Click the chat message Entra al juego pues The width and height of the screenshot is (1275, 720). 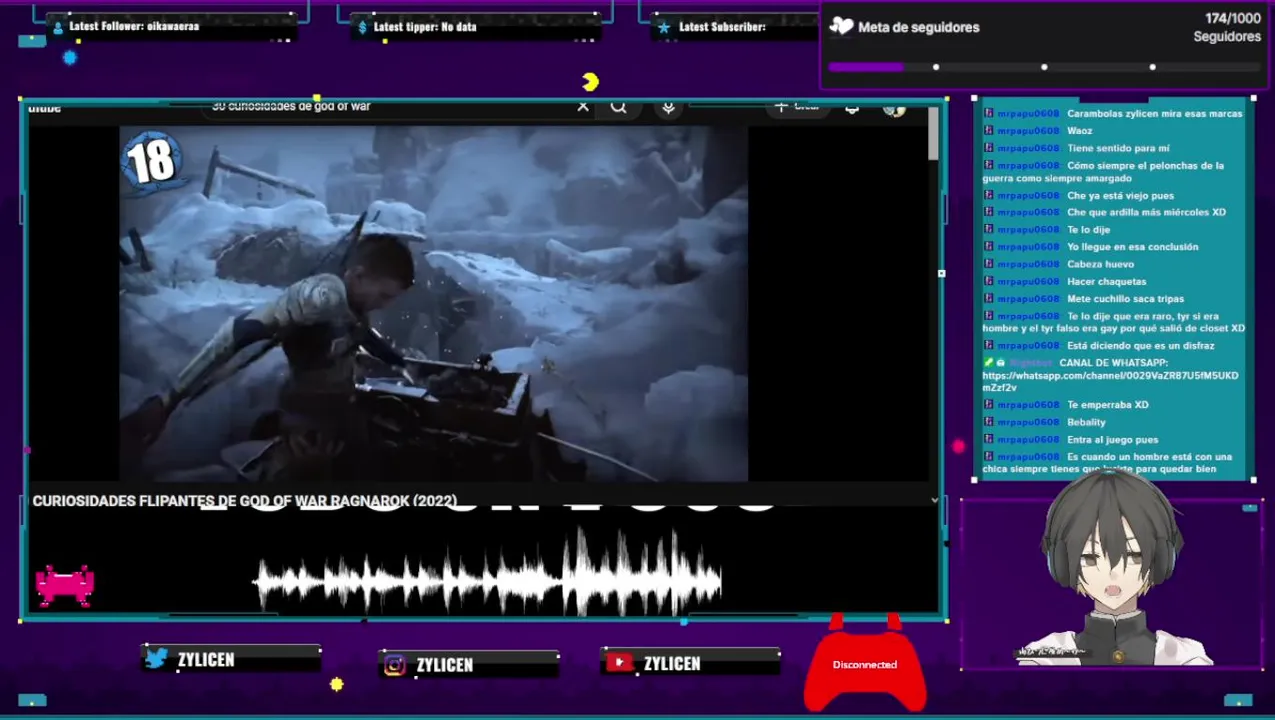(1112, 439)
